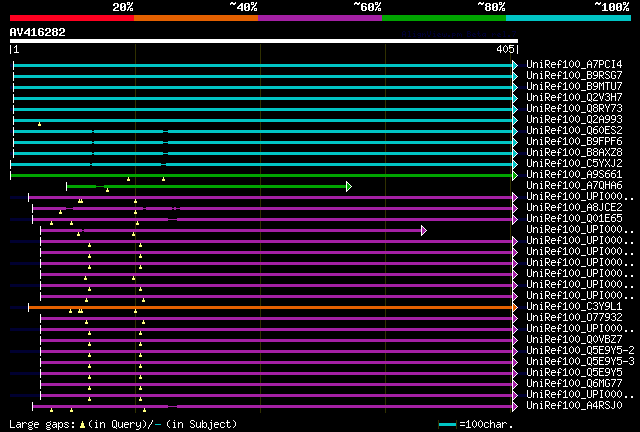Select the UniRef100_B9FPF6 label
640x432 pixels.
pos(574,141)
